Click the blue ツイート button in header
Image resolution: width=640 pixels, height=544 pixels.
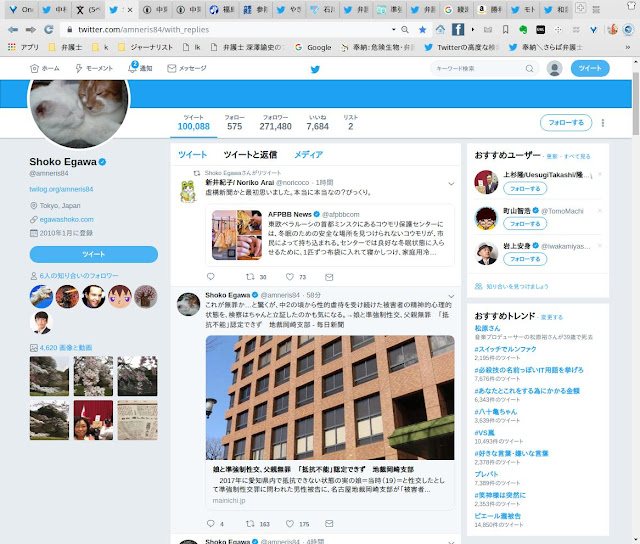(590, 68)
